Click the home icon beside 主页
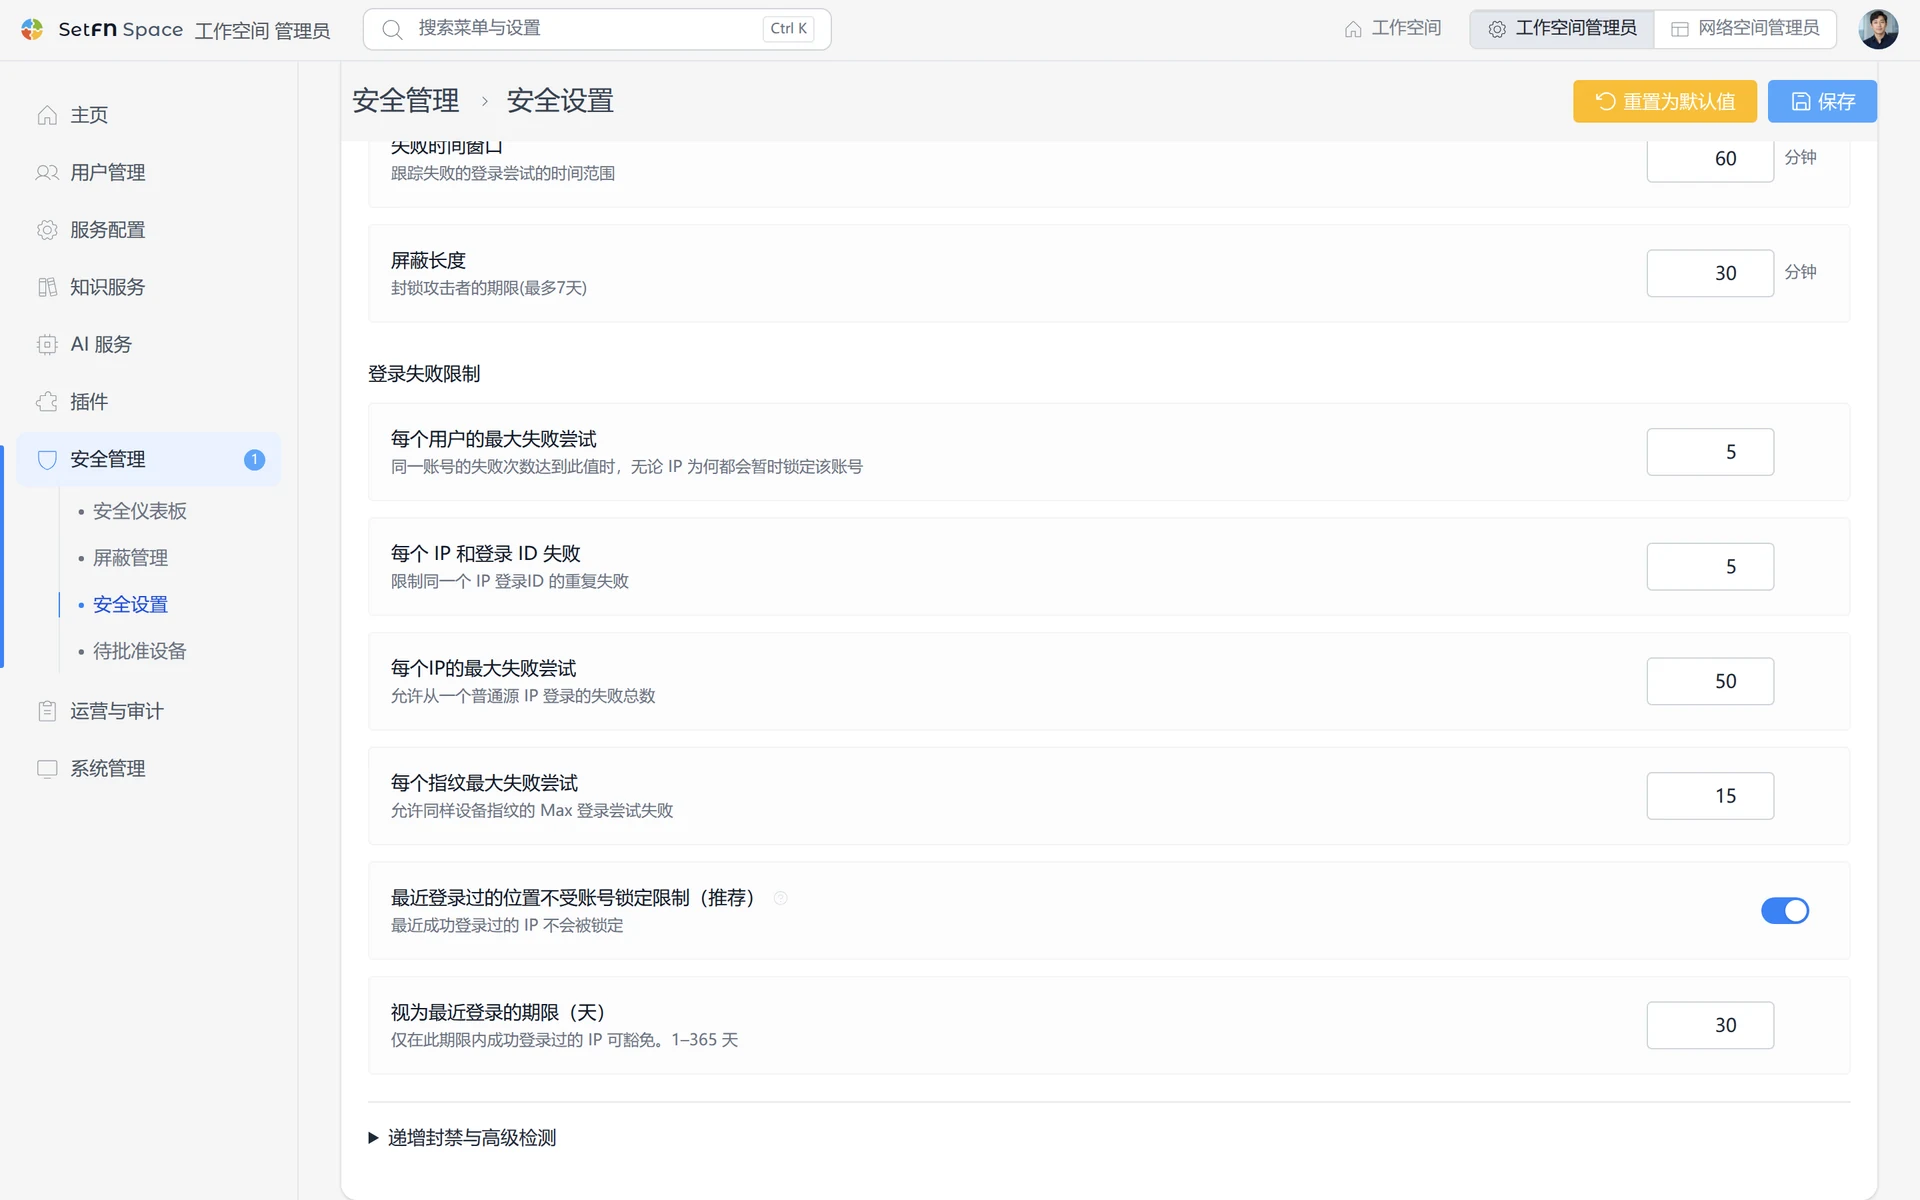Screen dimensions: 1920x1200 pyautogui.click(x=47, y=115)
